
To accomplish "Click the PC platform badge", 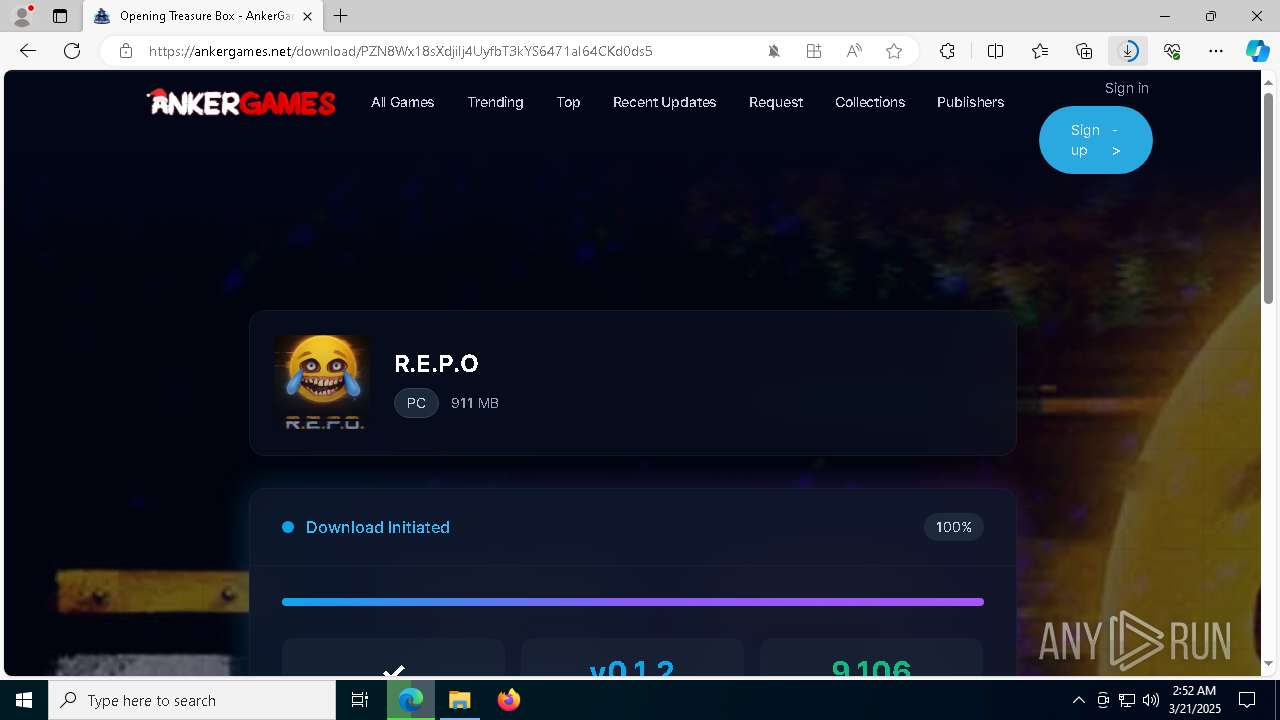I will [416, 403].
